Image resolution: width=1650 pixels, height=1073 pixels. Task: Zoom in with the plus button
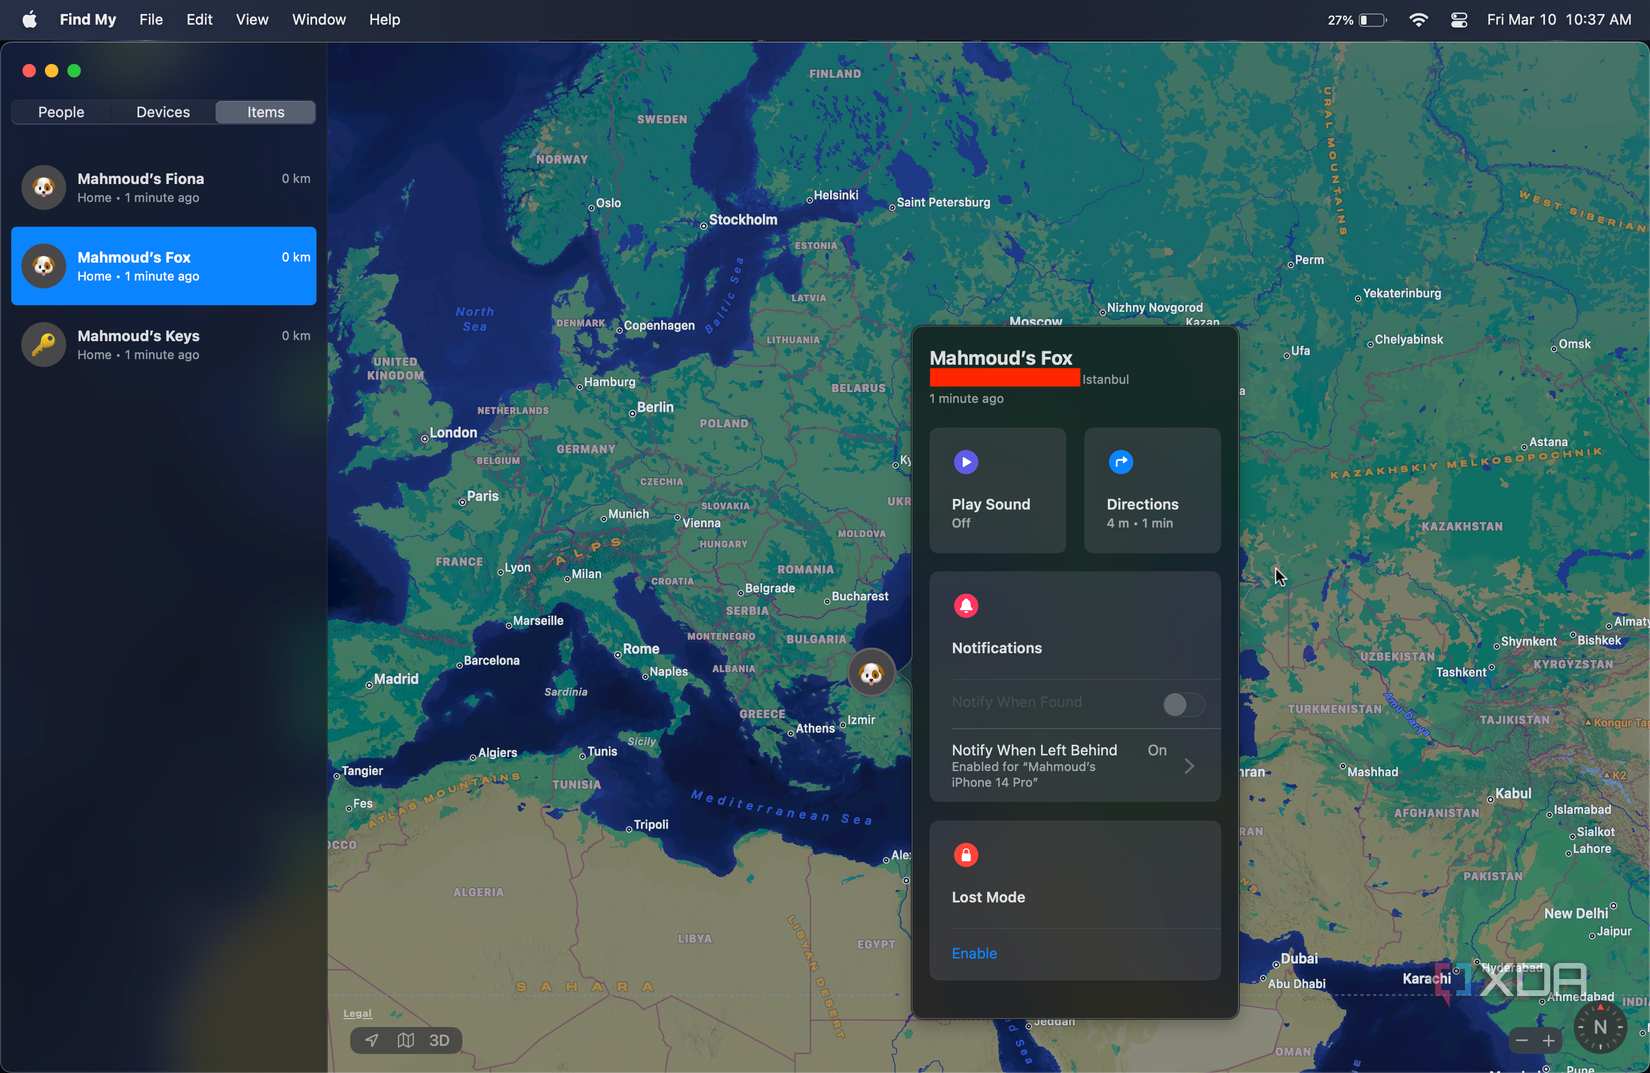(1548, 1041)
